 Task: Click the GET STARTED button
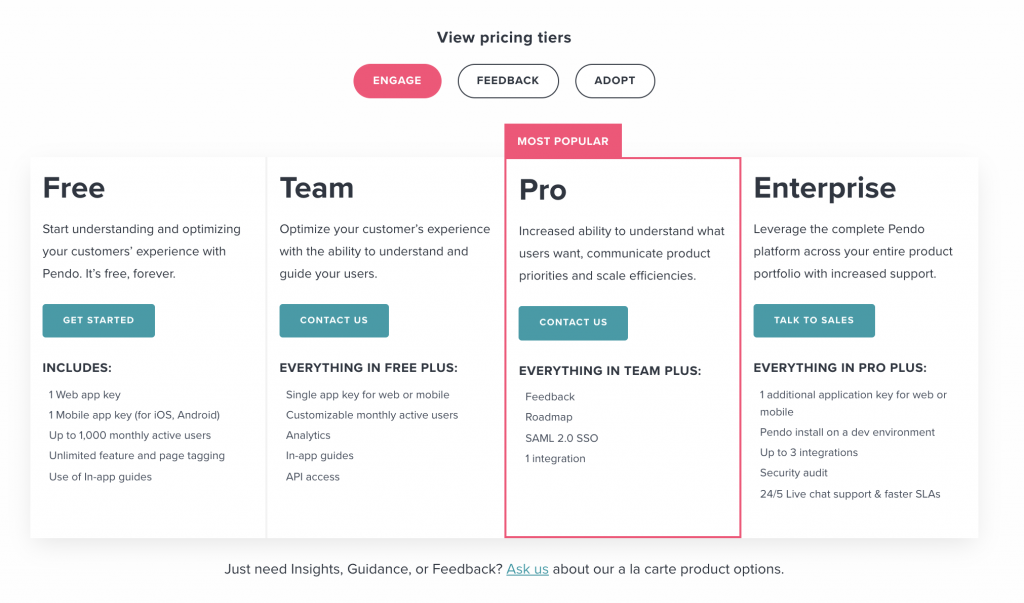[98, 320]
